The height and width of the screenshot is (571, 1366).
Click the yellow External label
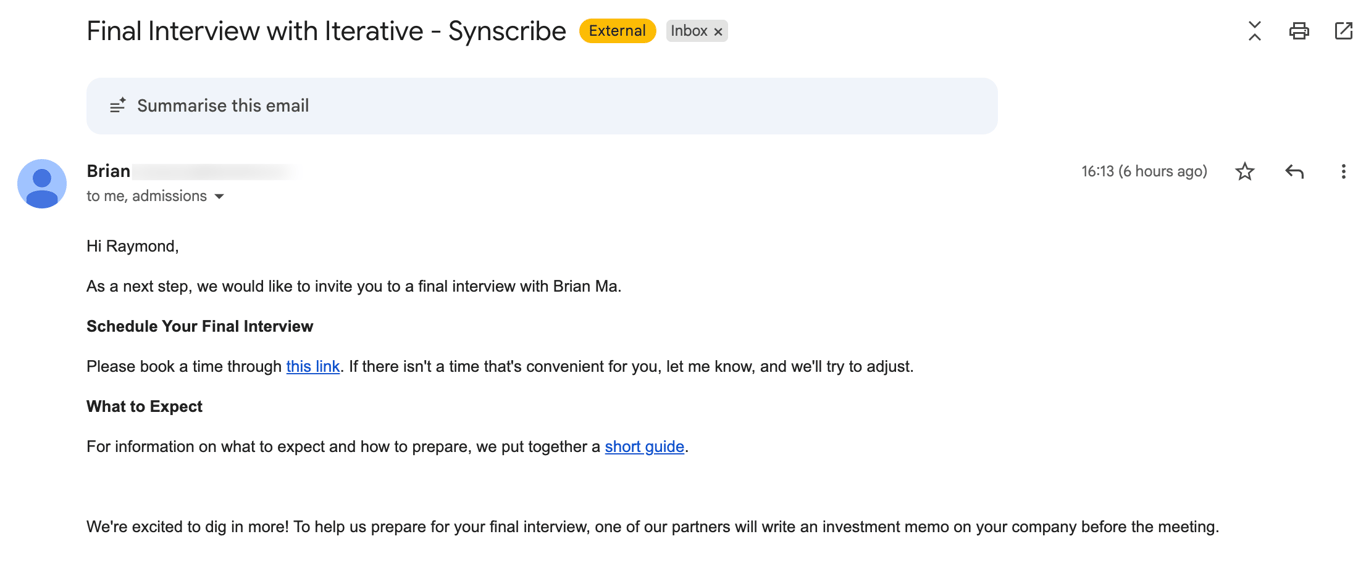617,31
